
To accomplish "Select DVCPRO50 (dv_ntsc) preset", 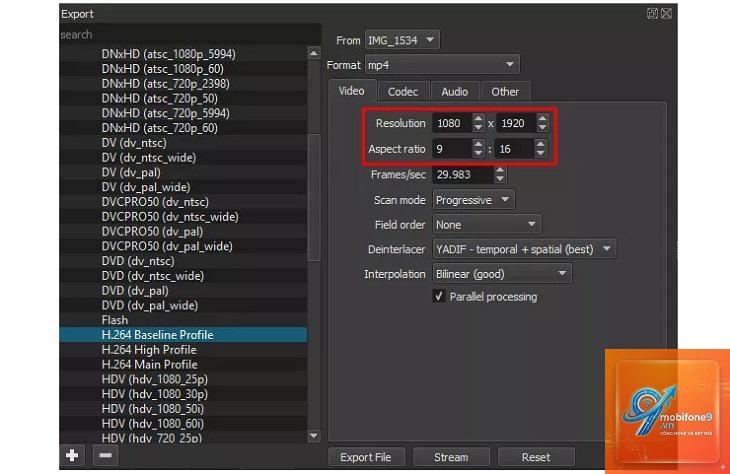I will 183,202.
